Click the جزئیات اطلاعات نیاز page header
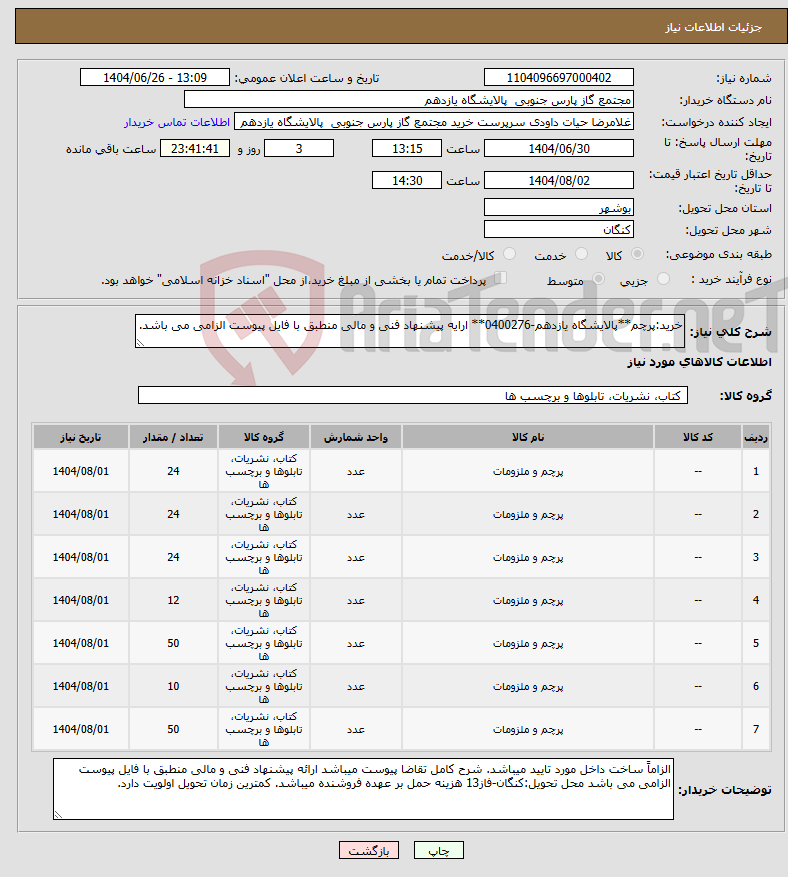788x877 pixels. click(713, 27)
